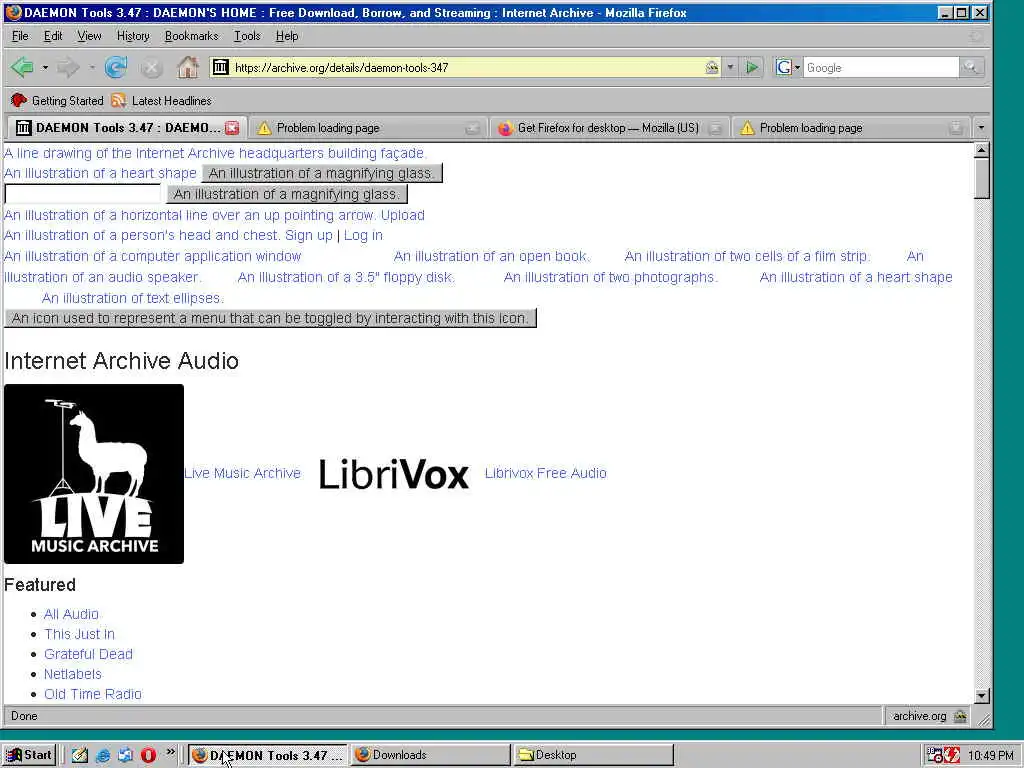Open the History menu
Image resolution: width=1024 pixels, height=768 pixels.
(133, 36)
